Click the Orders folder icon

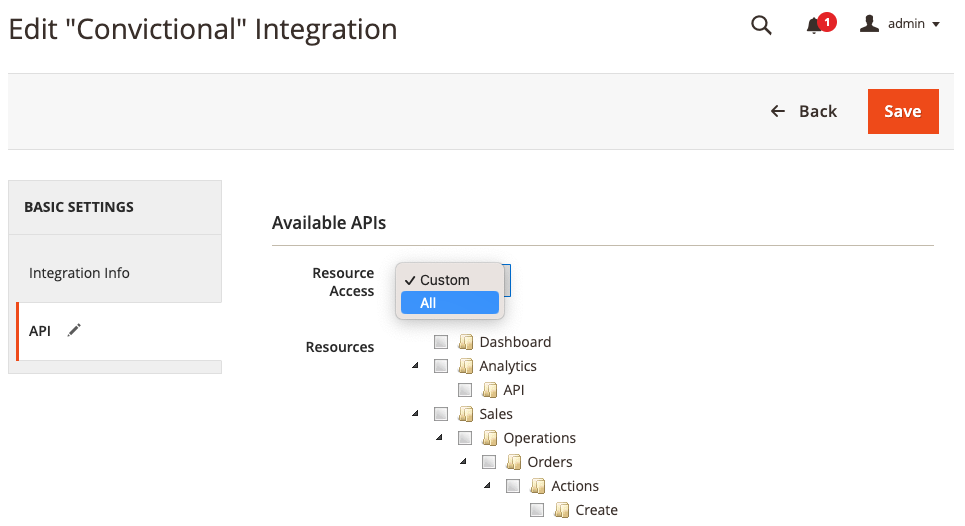click(x=513, y=462)
